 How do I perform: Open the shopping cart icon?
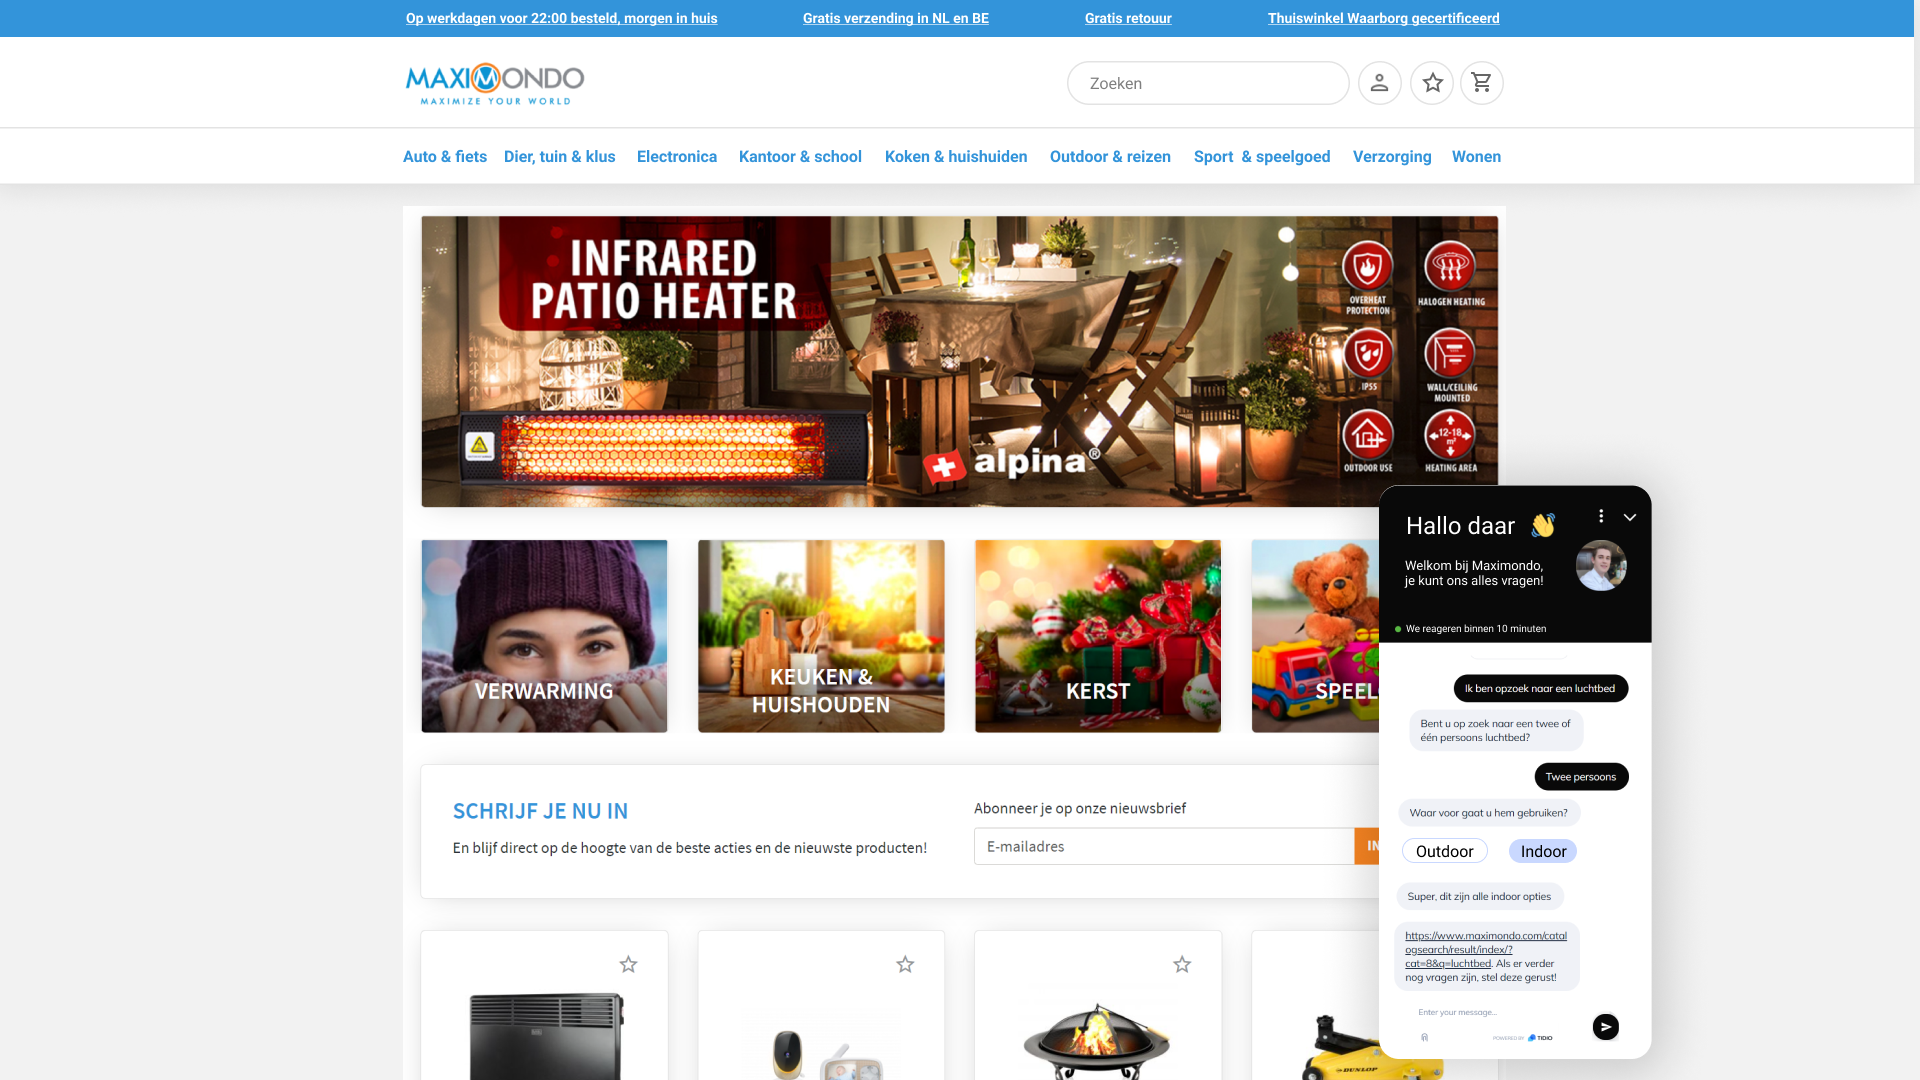pos(1482,83)
